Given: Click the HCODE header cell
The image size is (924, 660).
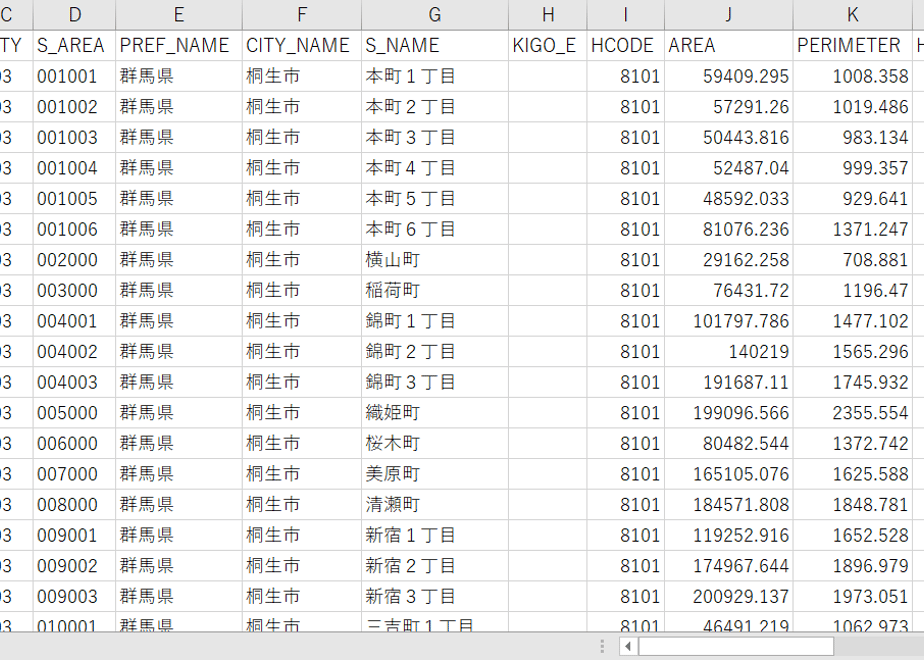Looking at the screenshot, I should [625, 45].
